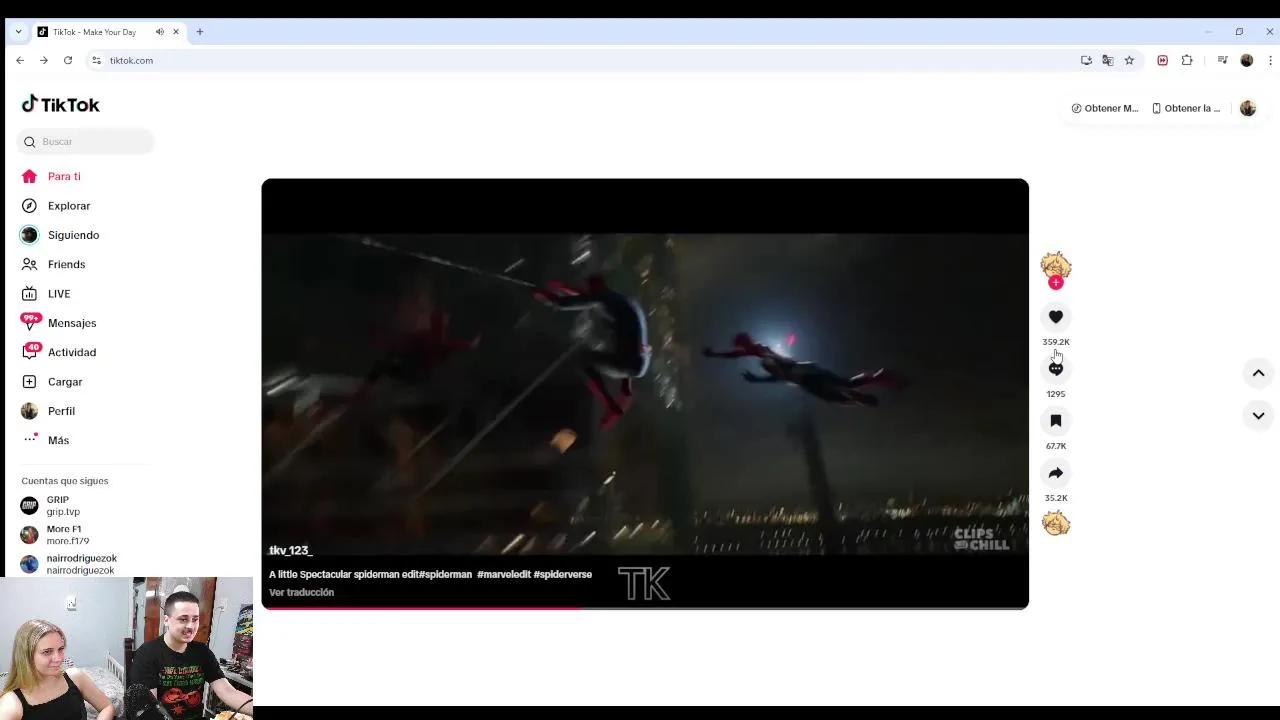Install app icon in address bar
The width and height of the screenshot is (1280, 720).
point(1086,61)
